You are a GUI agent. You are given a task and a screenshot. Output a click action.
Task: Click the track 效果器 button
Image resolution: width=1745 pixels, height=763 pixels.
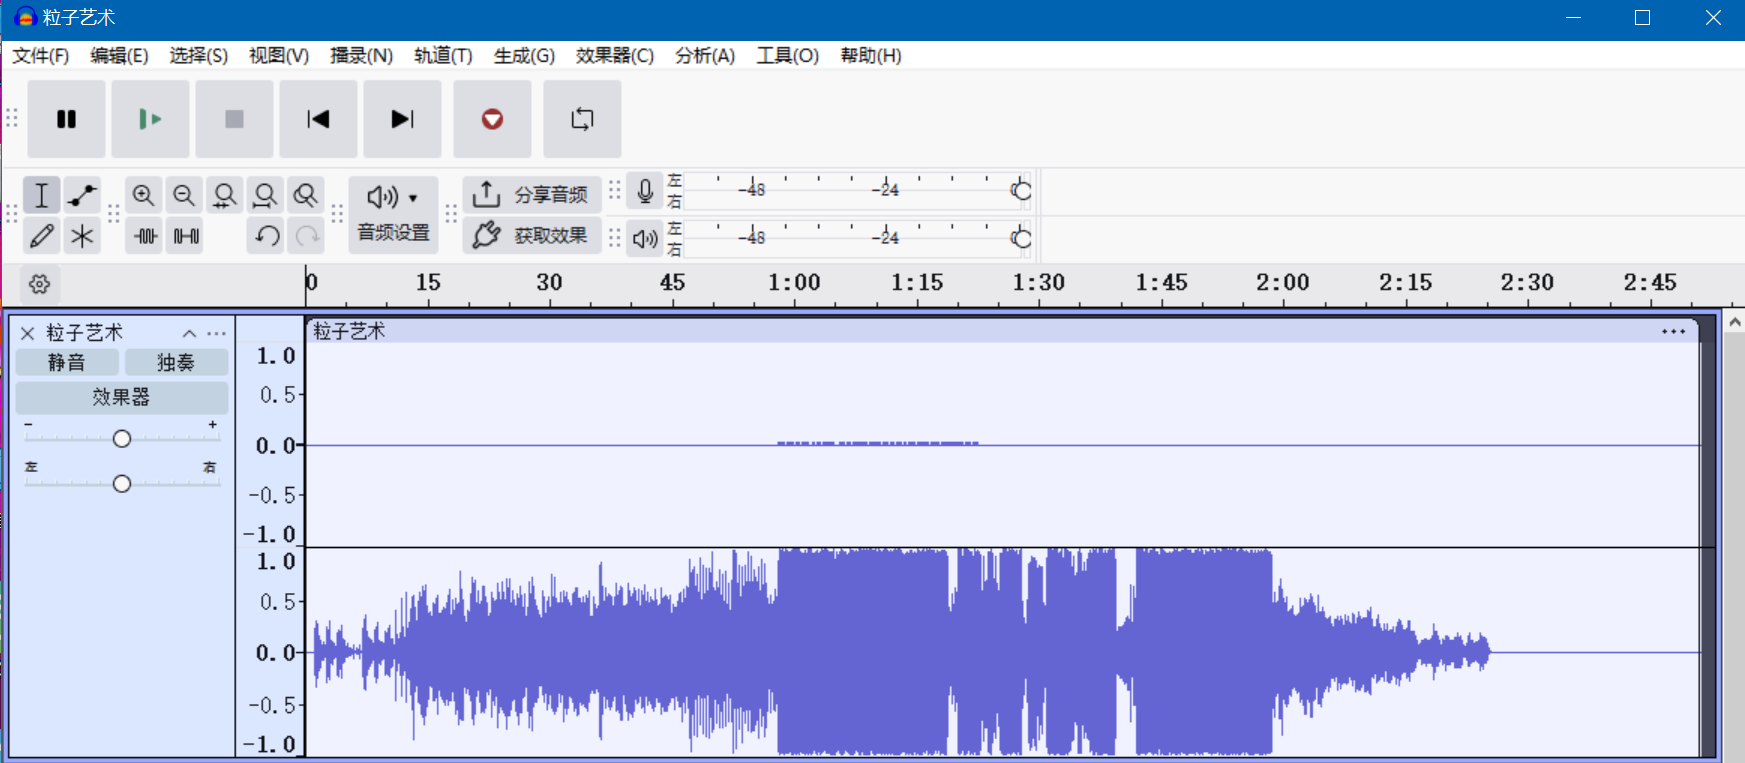[121, 397]
